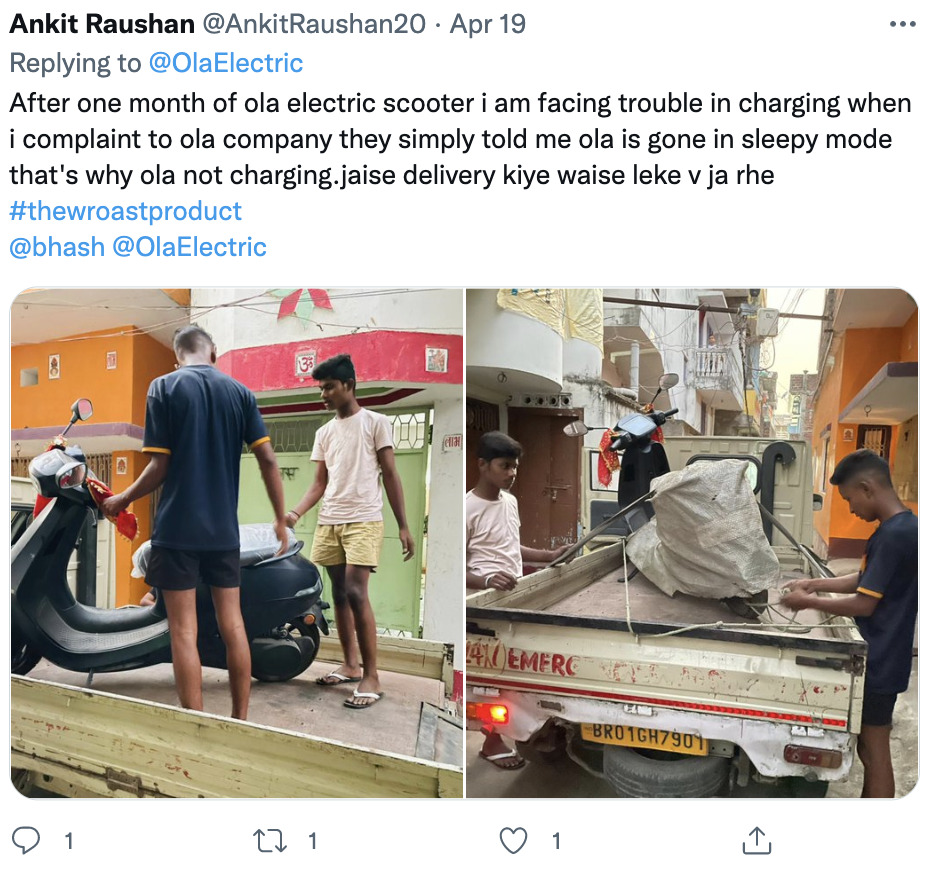This screenshot has width=930, height=876.
Task: Click the #thewroastproduct hashtag
Action: pyautogui.click(x=126, y=211)
